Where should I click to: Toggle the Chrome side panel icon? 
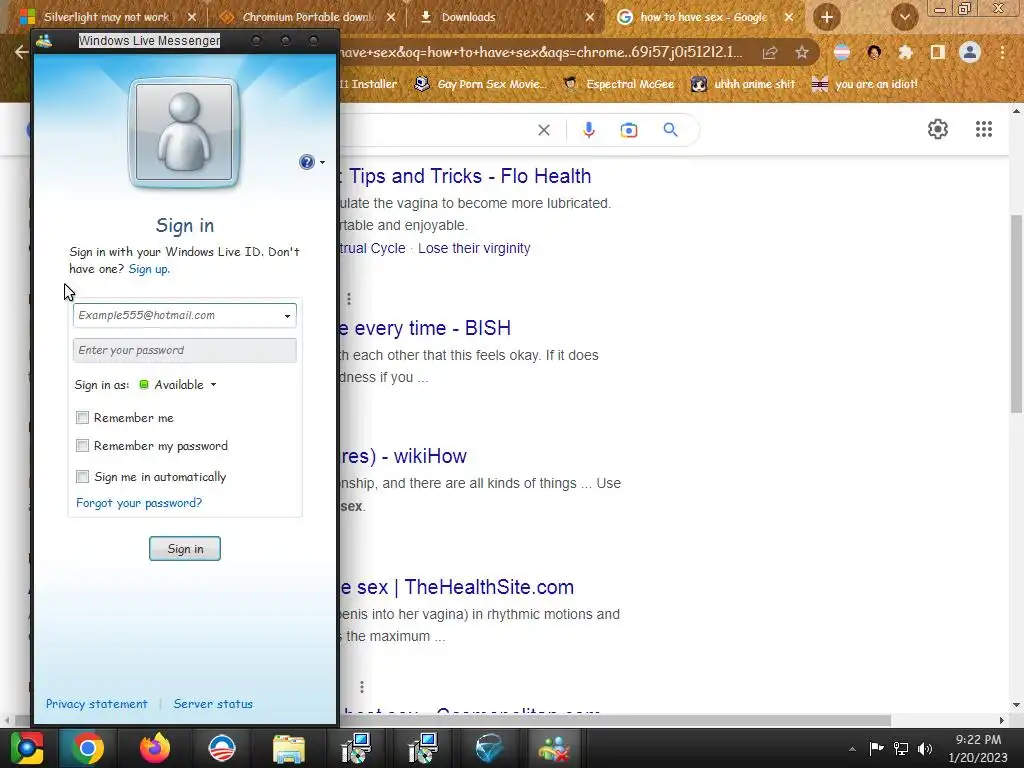938,52
